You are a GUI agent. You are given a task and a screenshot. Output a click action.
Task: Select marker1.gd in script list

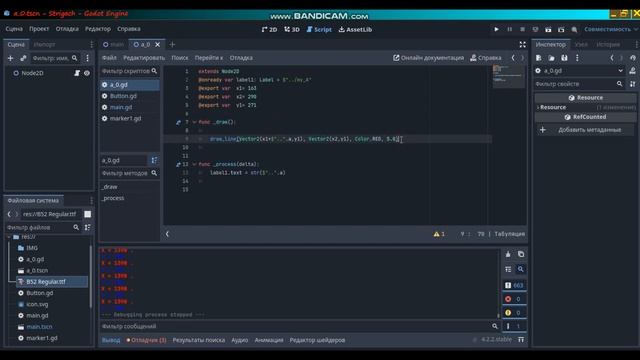point(125,118)
